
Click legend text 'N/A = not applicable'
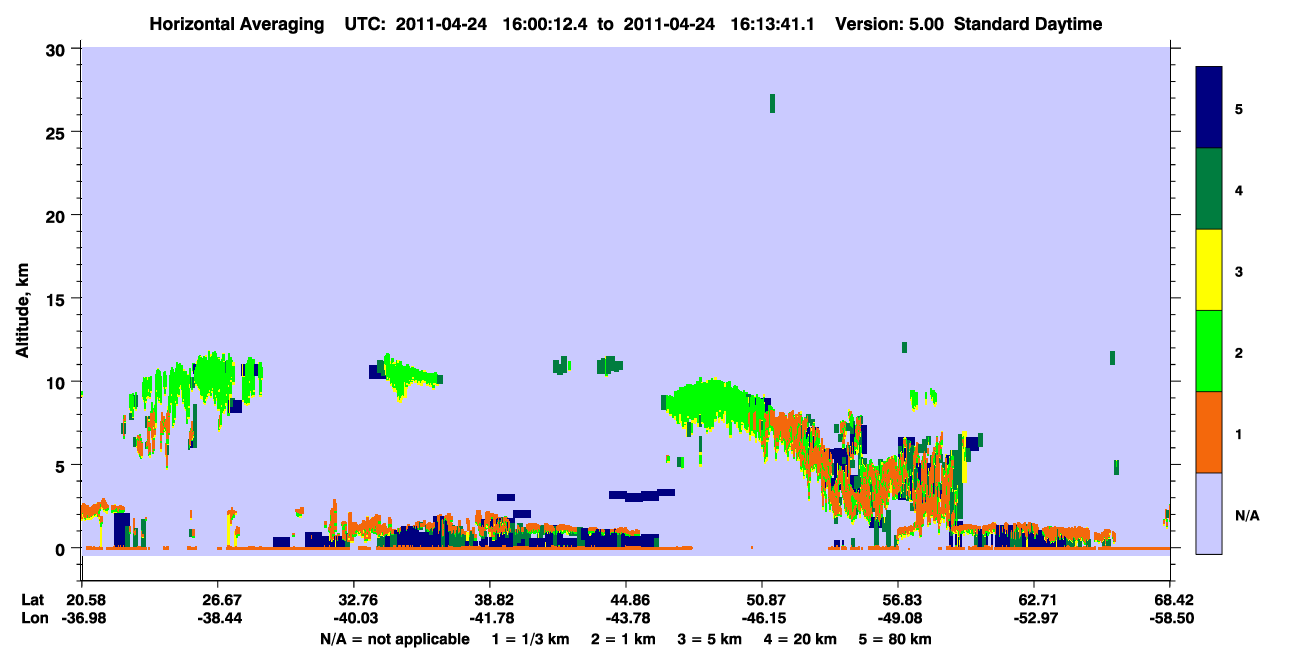coord(395,639)
